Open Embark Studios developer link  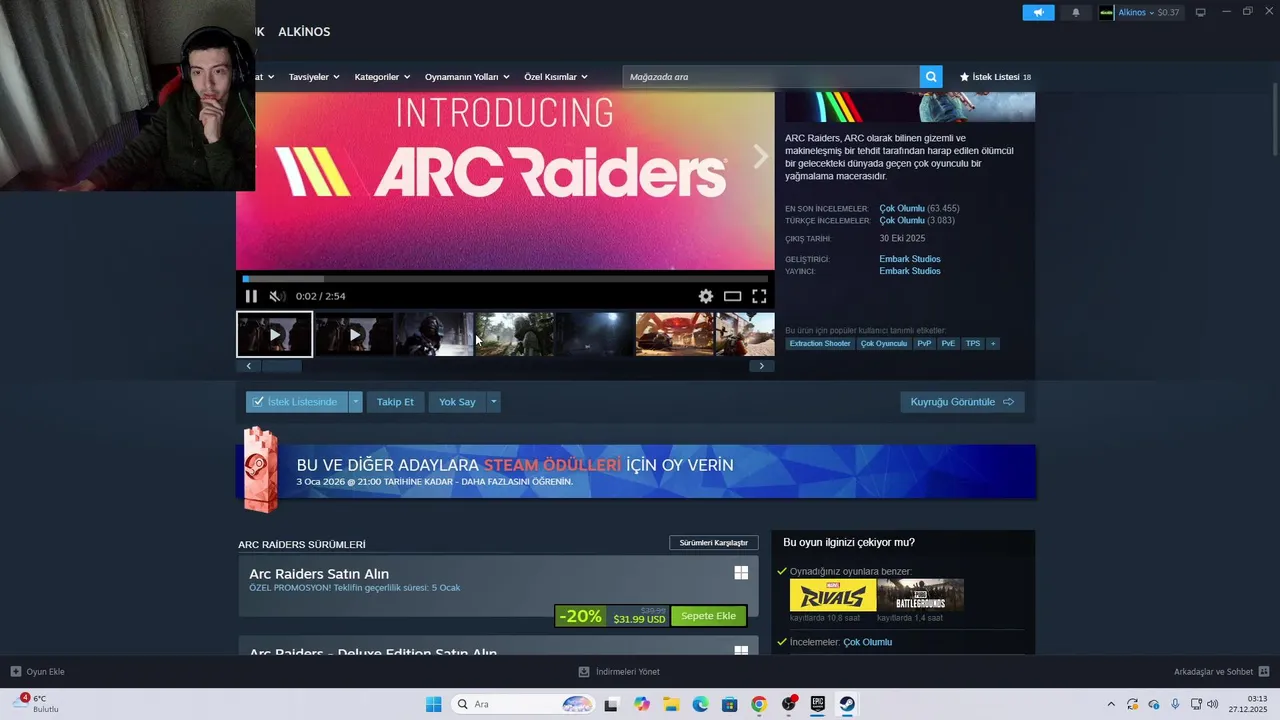910,259
